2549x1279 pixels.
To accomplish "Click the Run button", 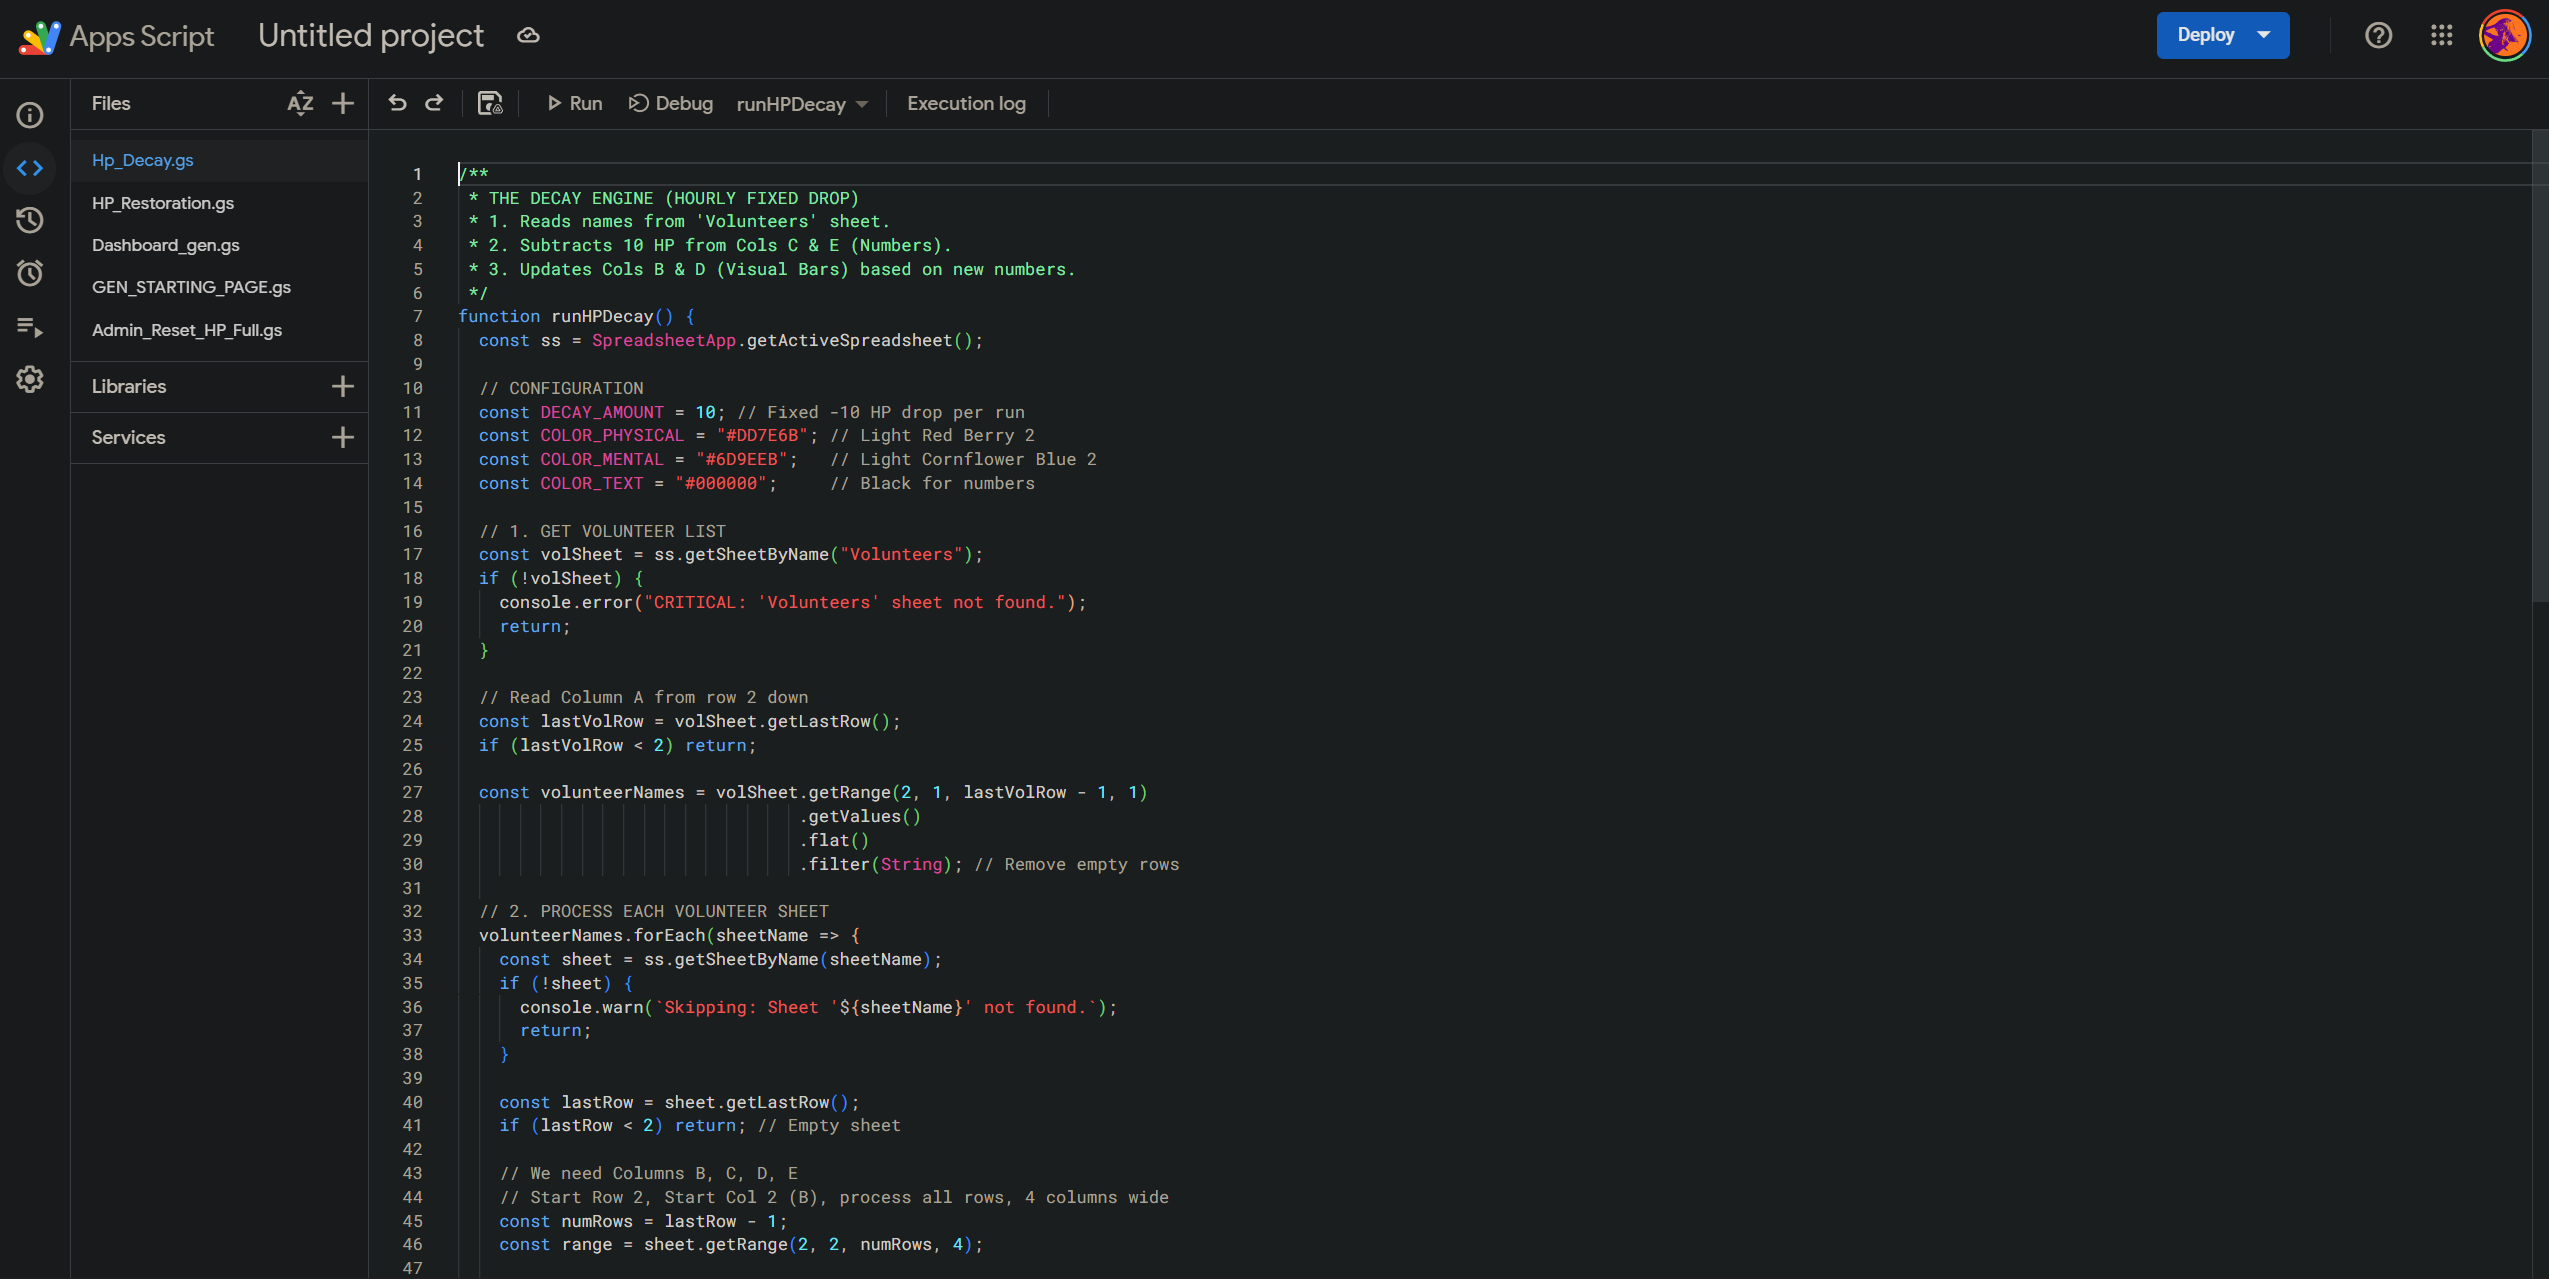I will tap(575, 103).
